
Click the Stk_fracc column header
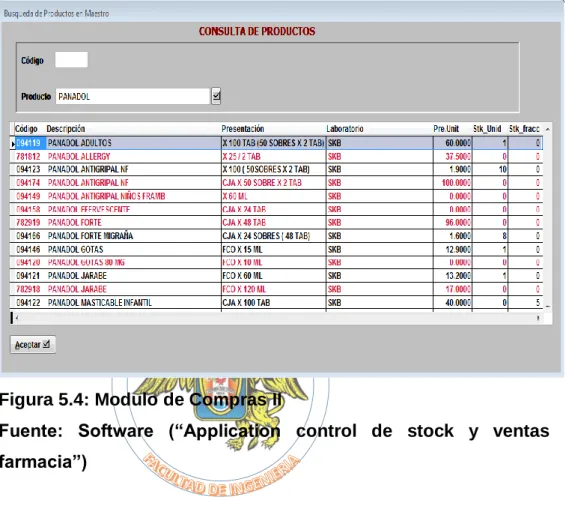[524, 129]
